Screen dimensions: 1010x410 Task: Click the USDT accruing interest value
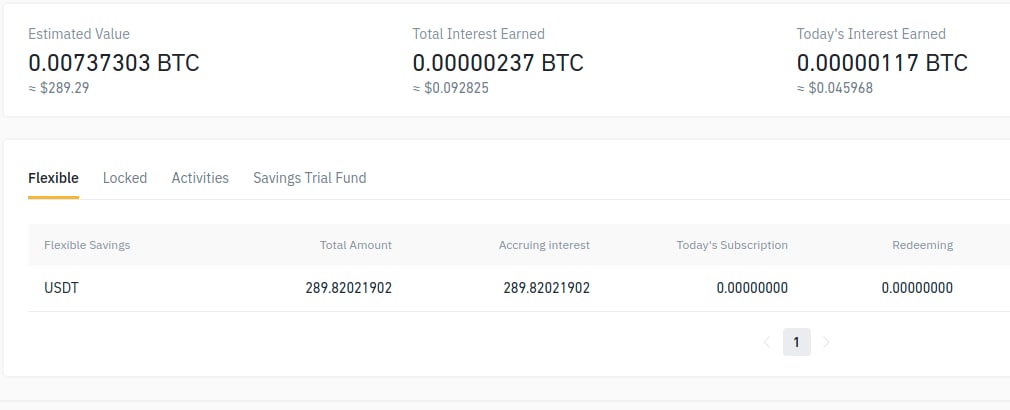click(x=547, y=288)
